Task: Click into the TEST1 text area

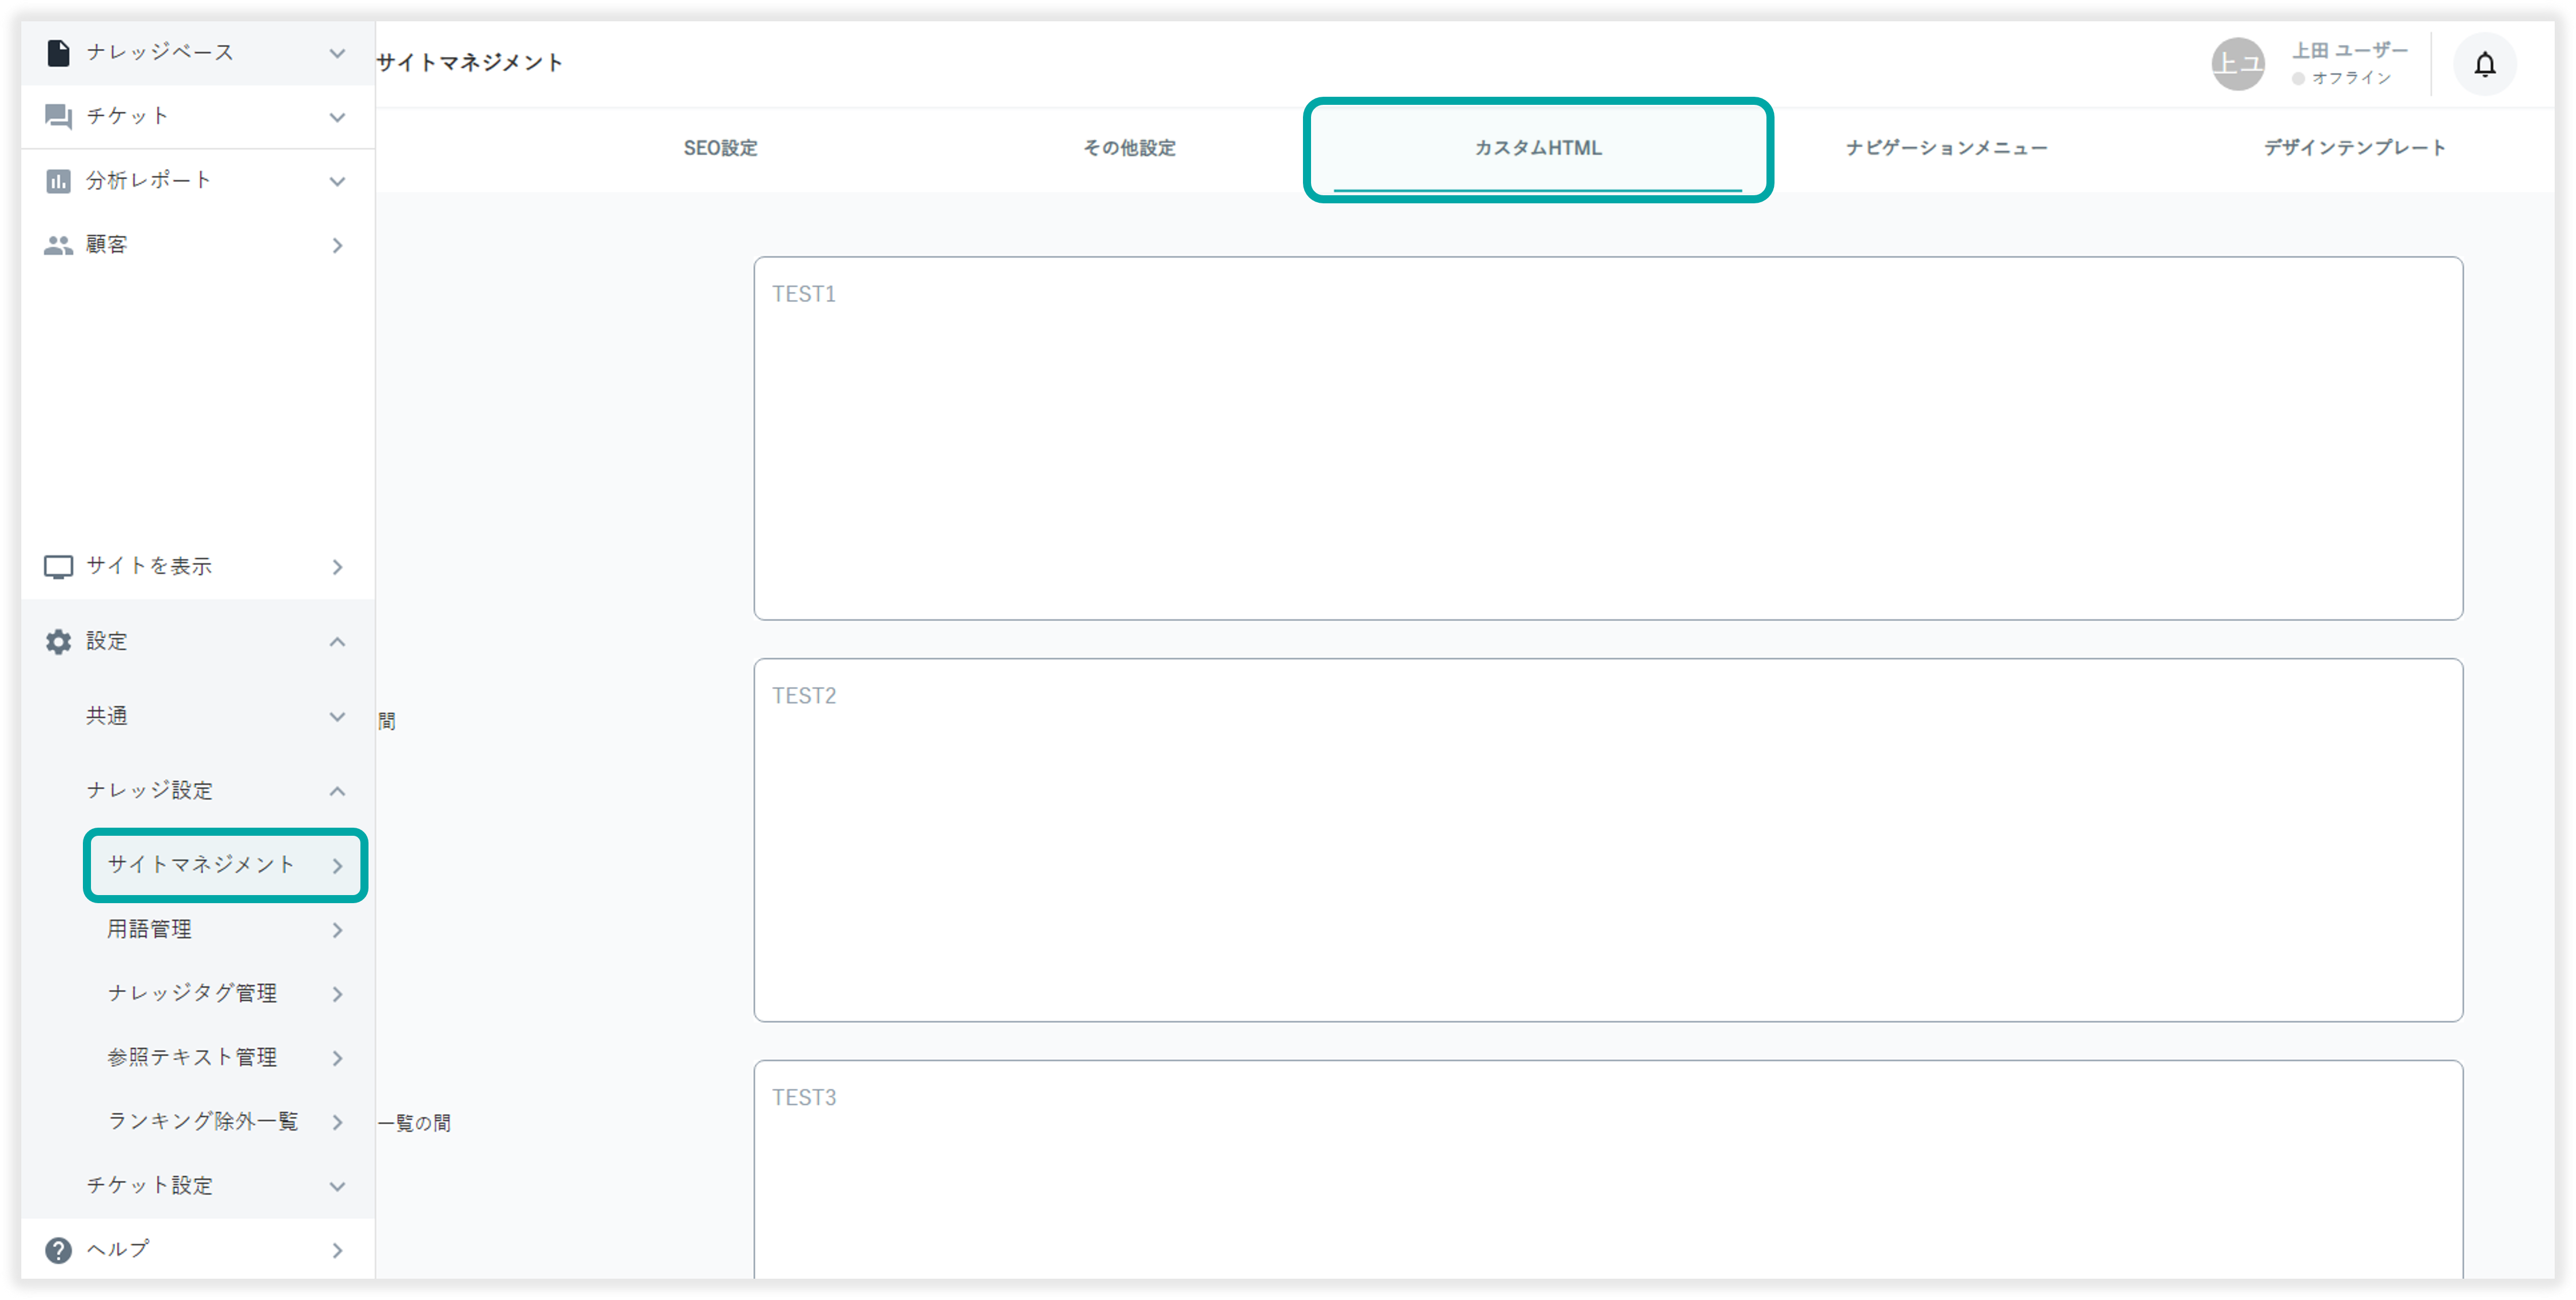Action: point(1607,438)
